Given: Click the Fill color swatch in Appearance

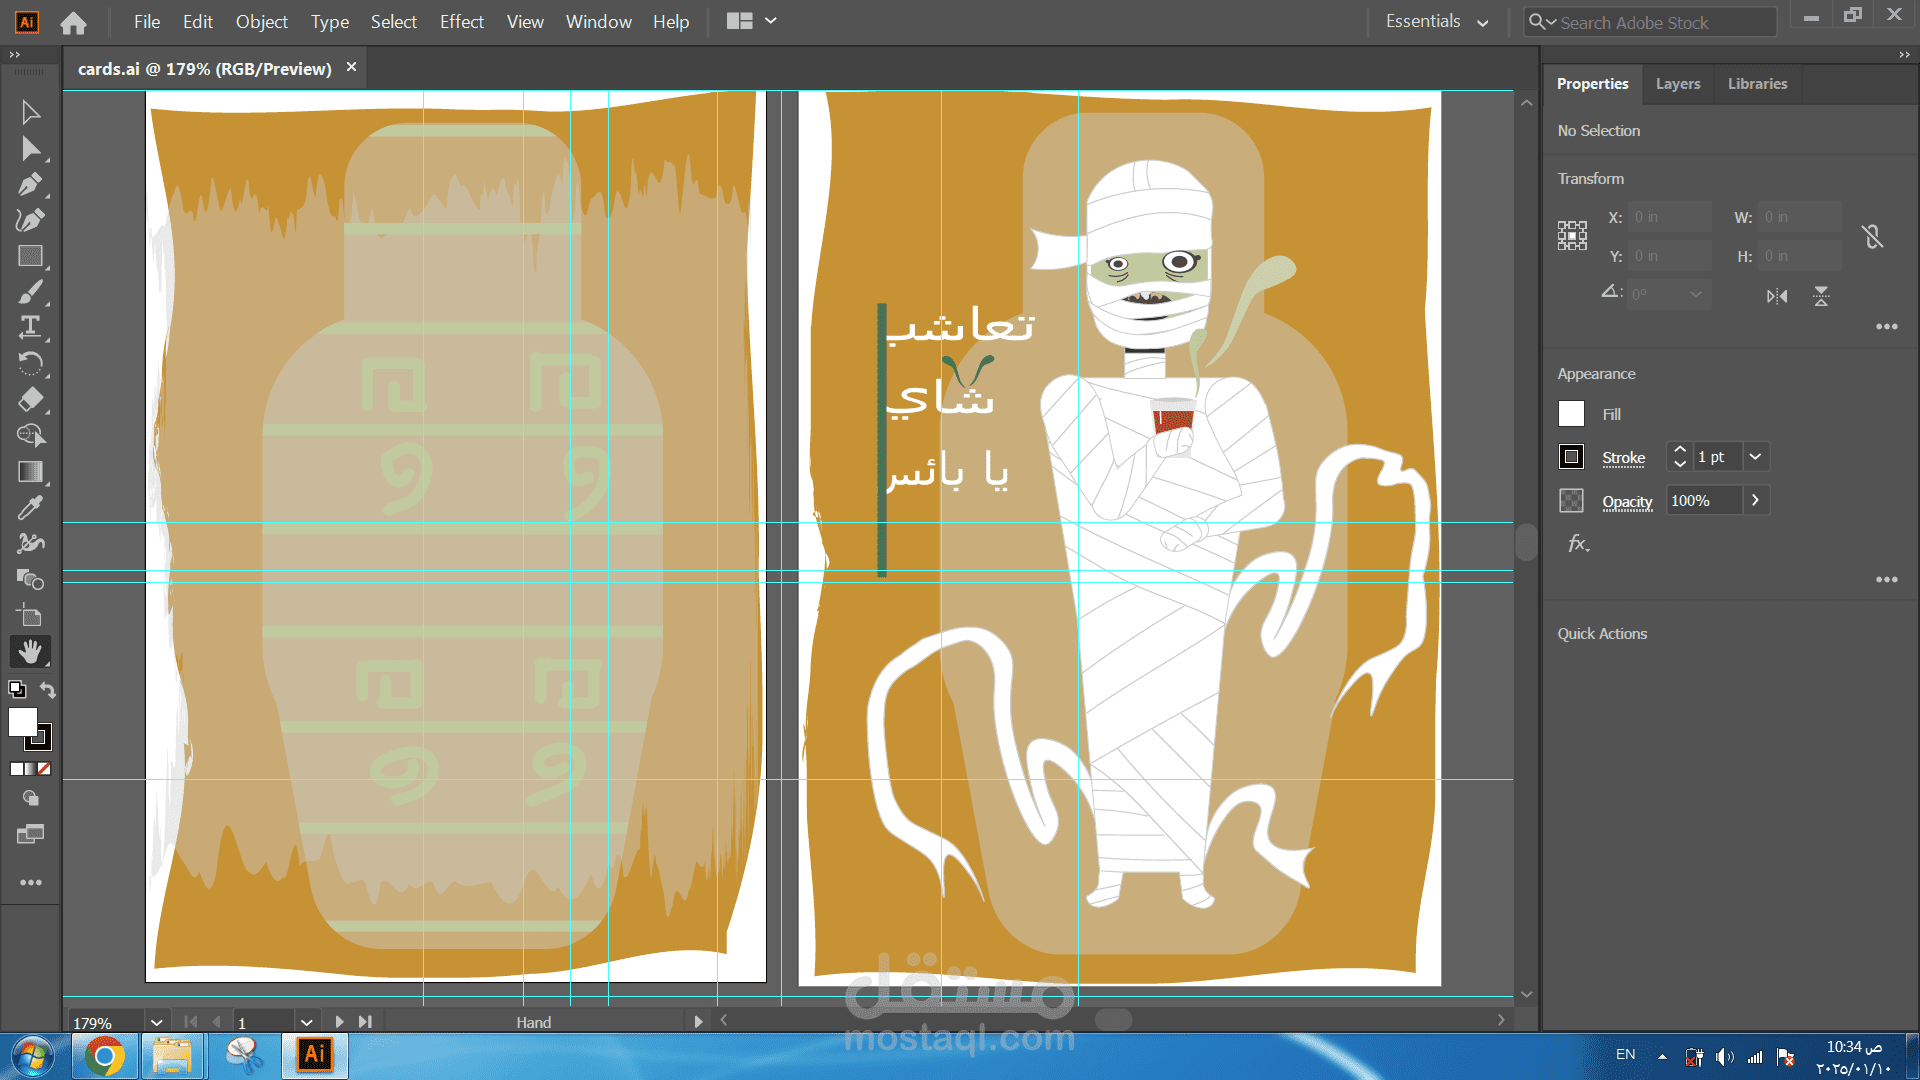Looking at the screenshot, I should coord(1571,414).
